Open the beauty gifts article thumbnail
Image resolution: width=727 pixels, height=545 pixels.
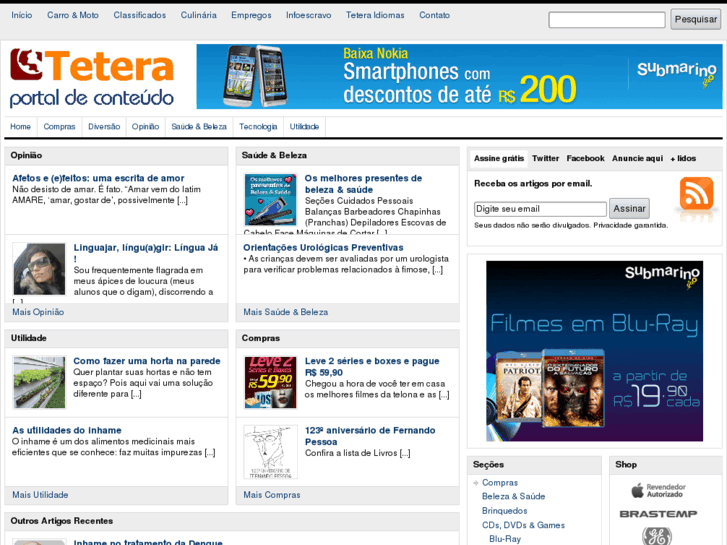click(x=270, y=200)
